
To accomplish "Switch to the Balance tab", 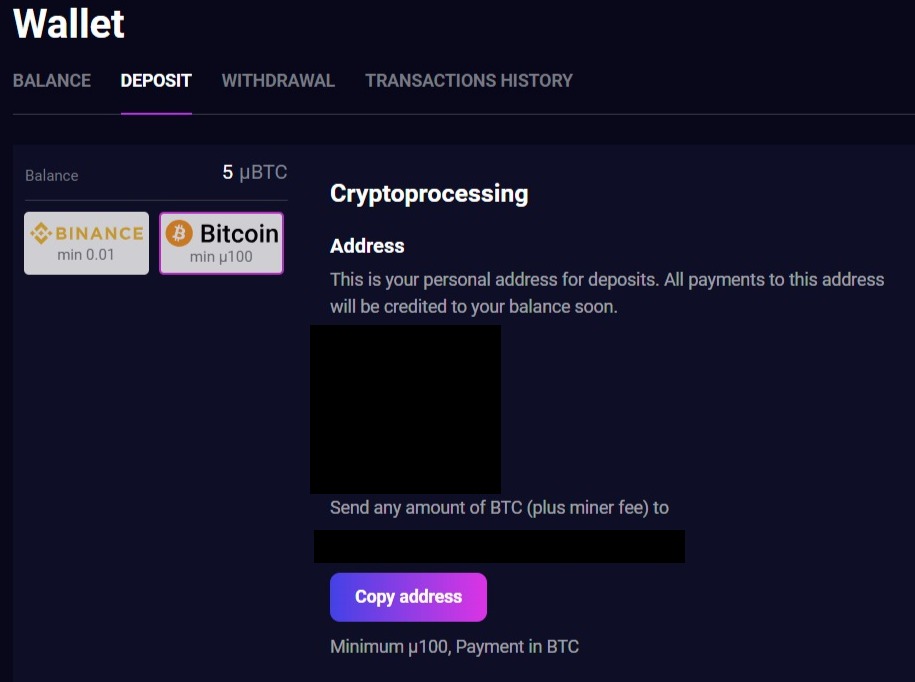I will (52, 81).
